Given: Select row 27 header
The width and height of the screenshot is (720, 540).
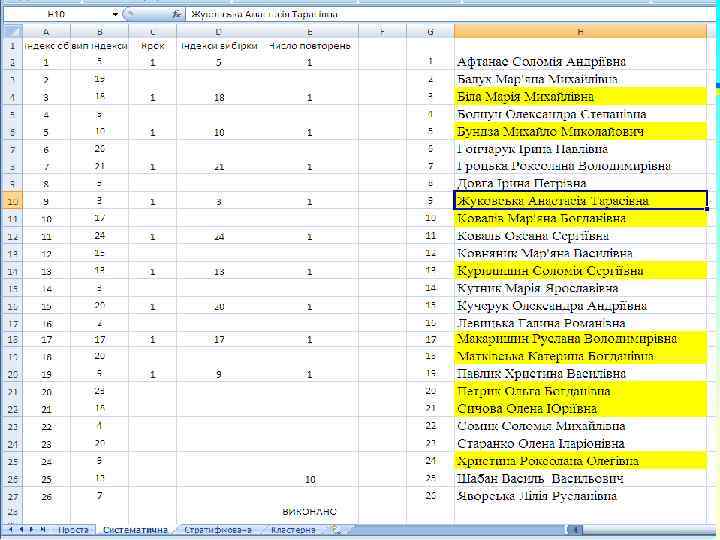Looking at the screenshot, I should (12, 496).
